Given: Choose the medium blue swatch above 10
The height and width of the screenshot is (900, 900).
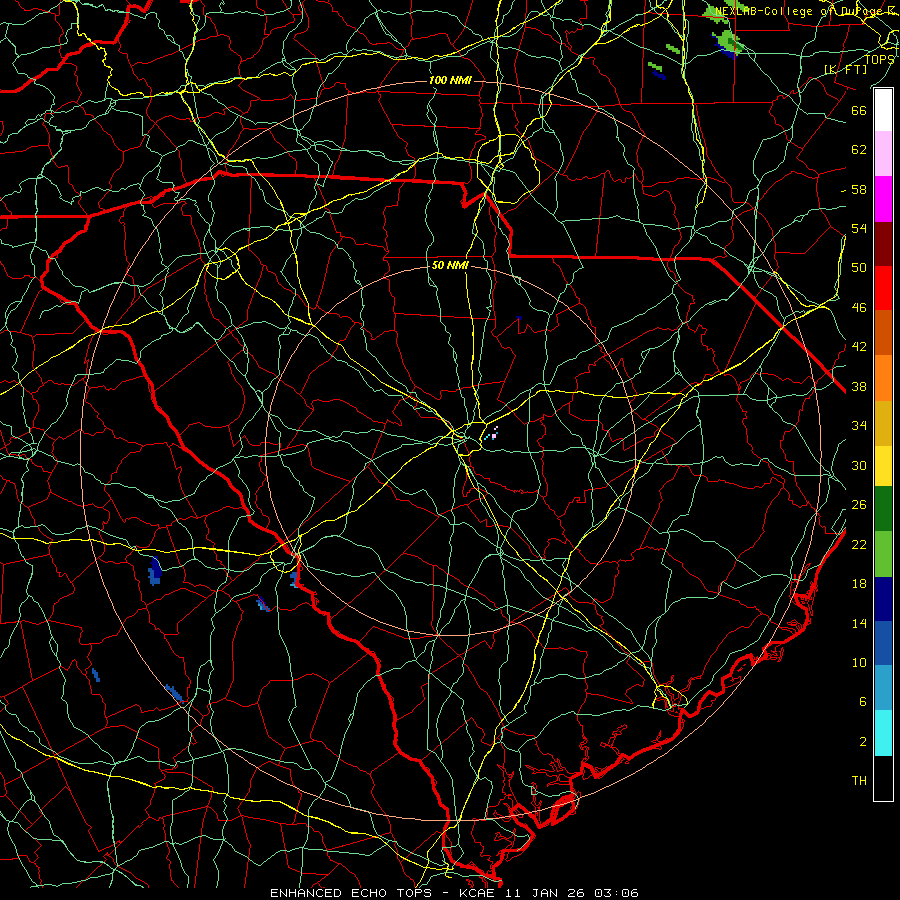Looking at the screenshot, I should (x=883, y=643).
